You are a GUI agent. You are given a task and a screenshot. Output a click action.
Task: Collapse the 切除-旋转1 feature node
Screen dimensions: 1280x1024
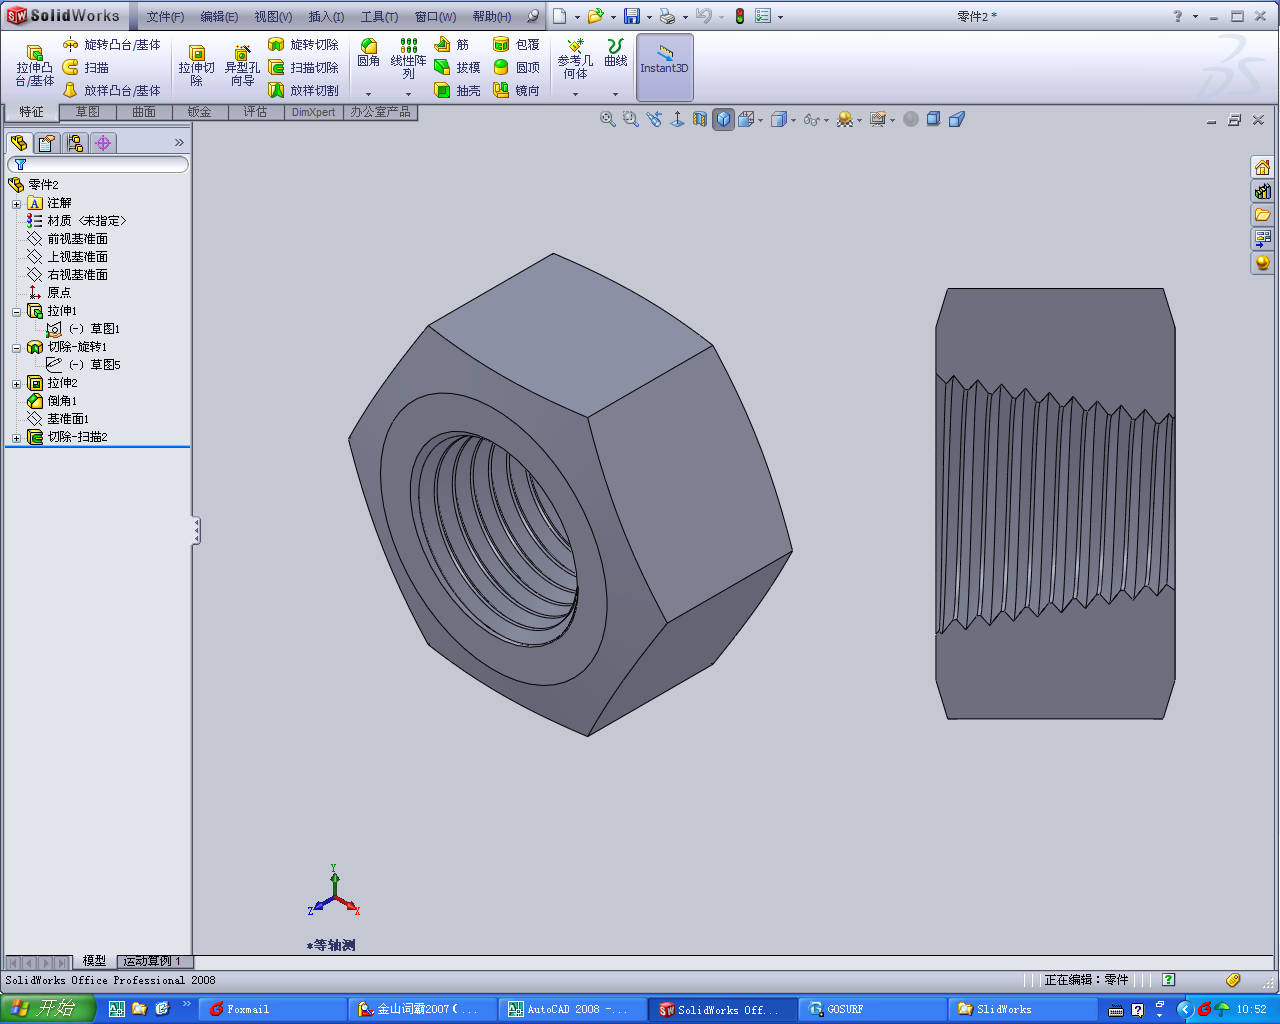tap(16, 348)
